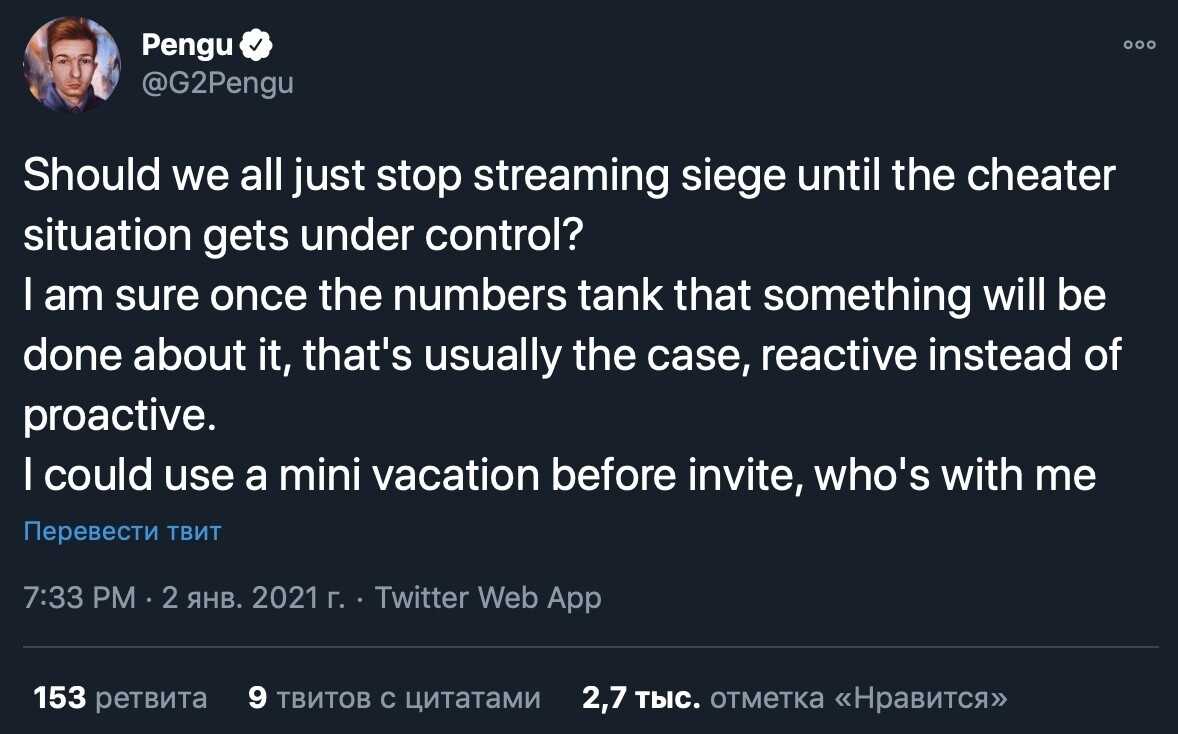
Task: Open the Twitter Web App source link
Action: point(488,598)
